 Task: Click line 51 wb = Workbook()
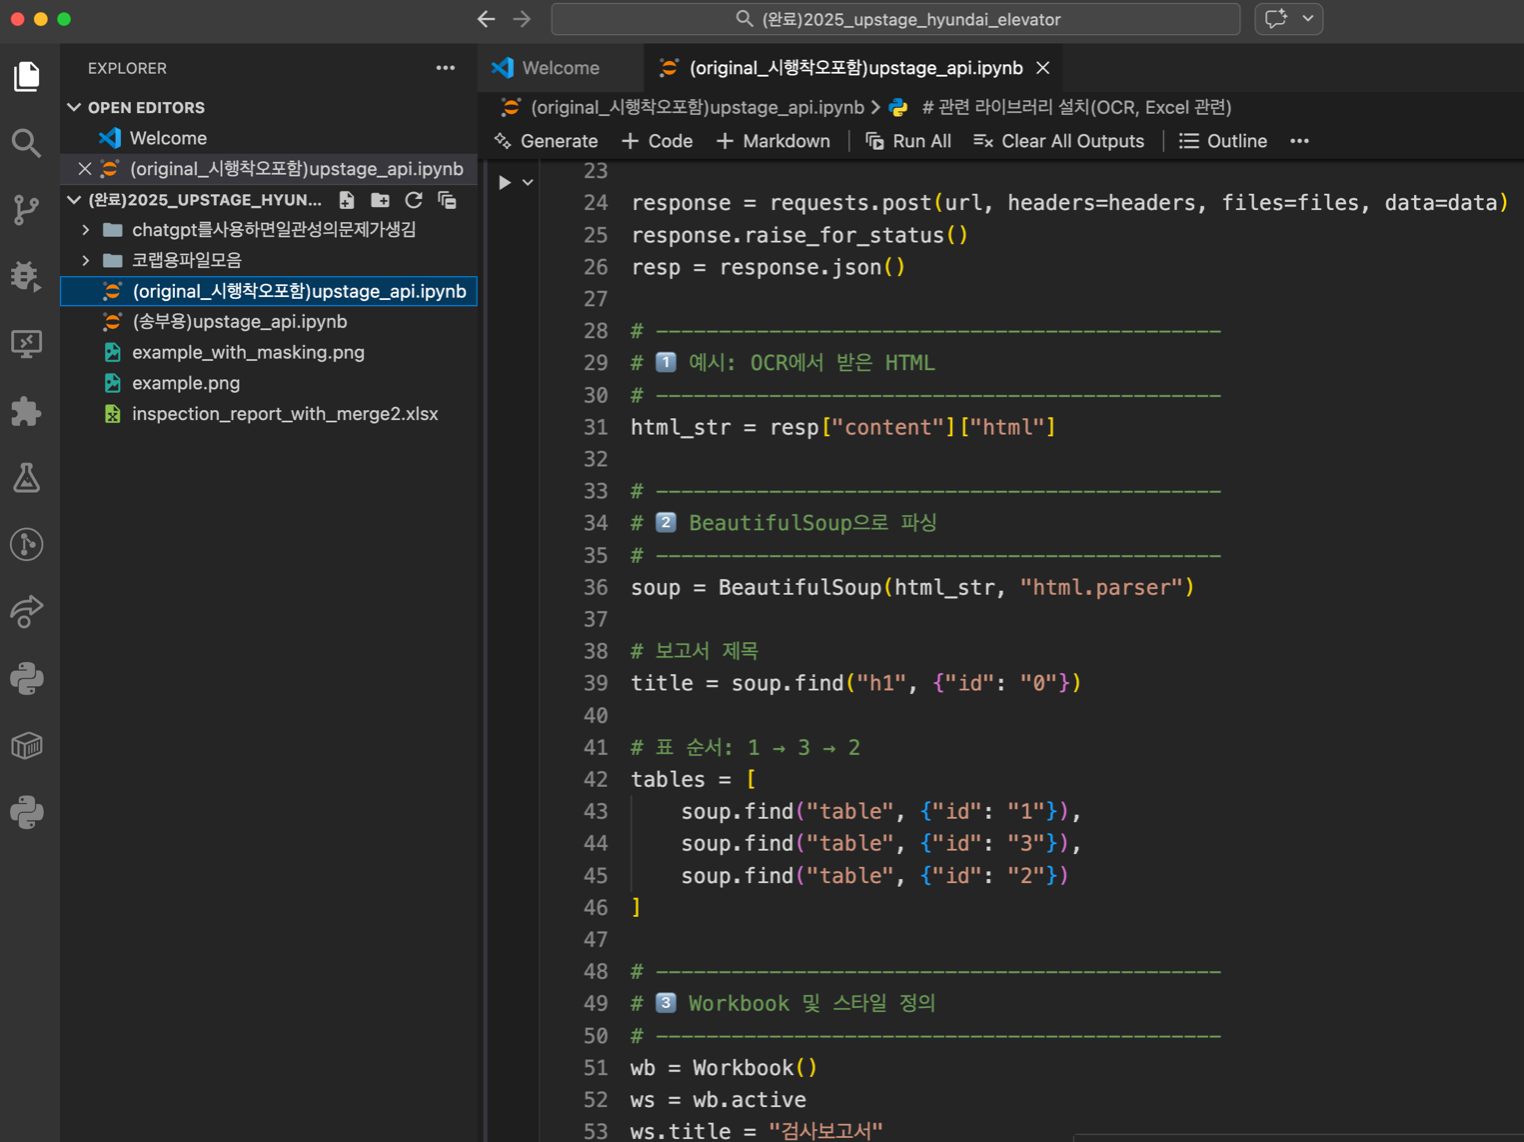(724, 1068)
